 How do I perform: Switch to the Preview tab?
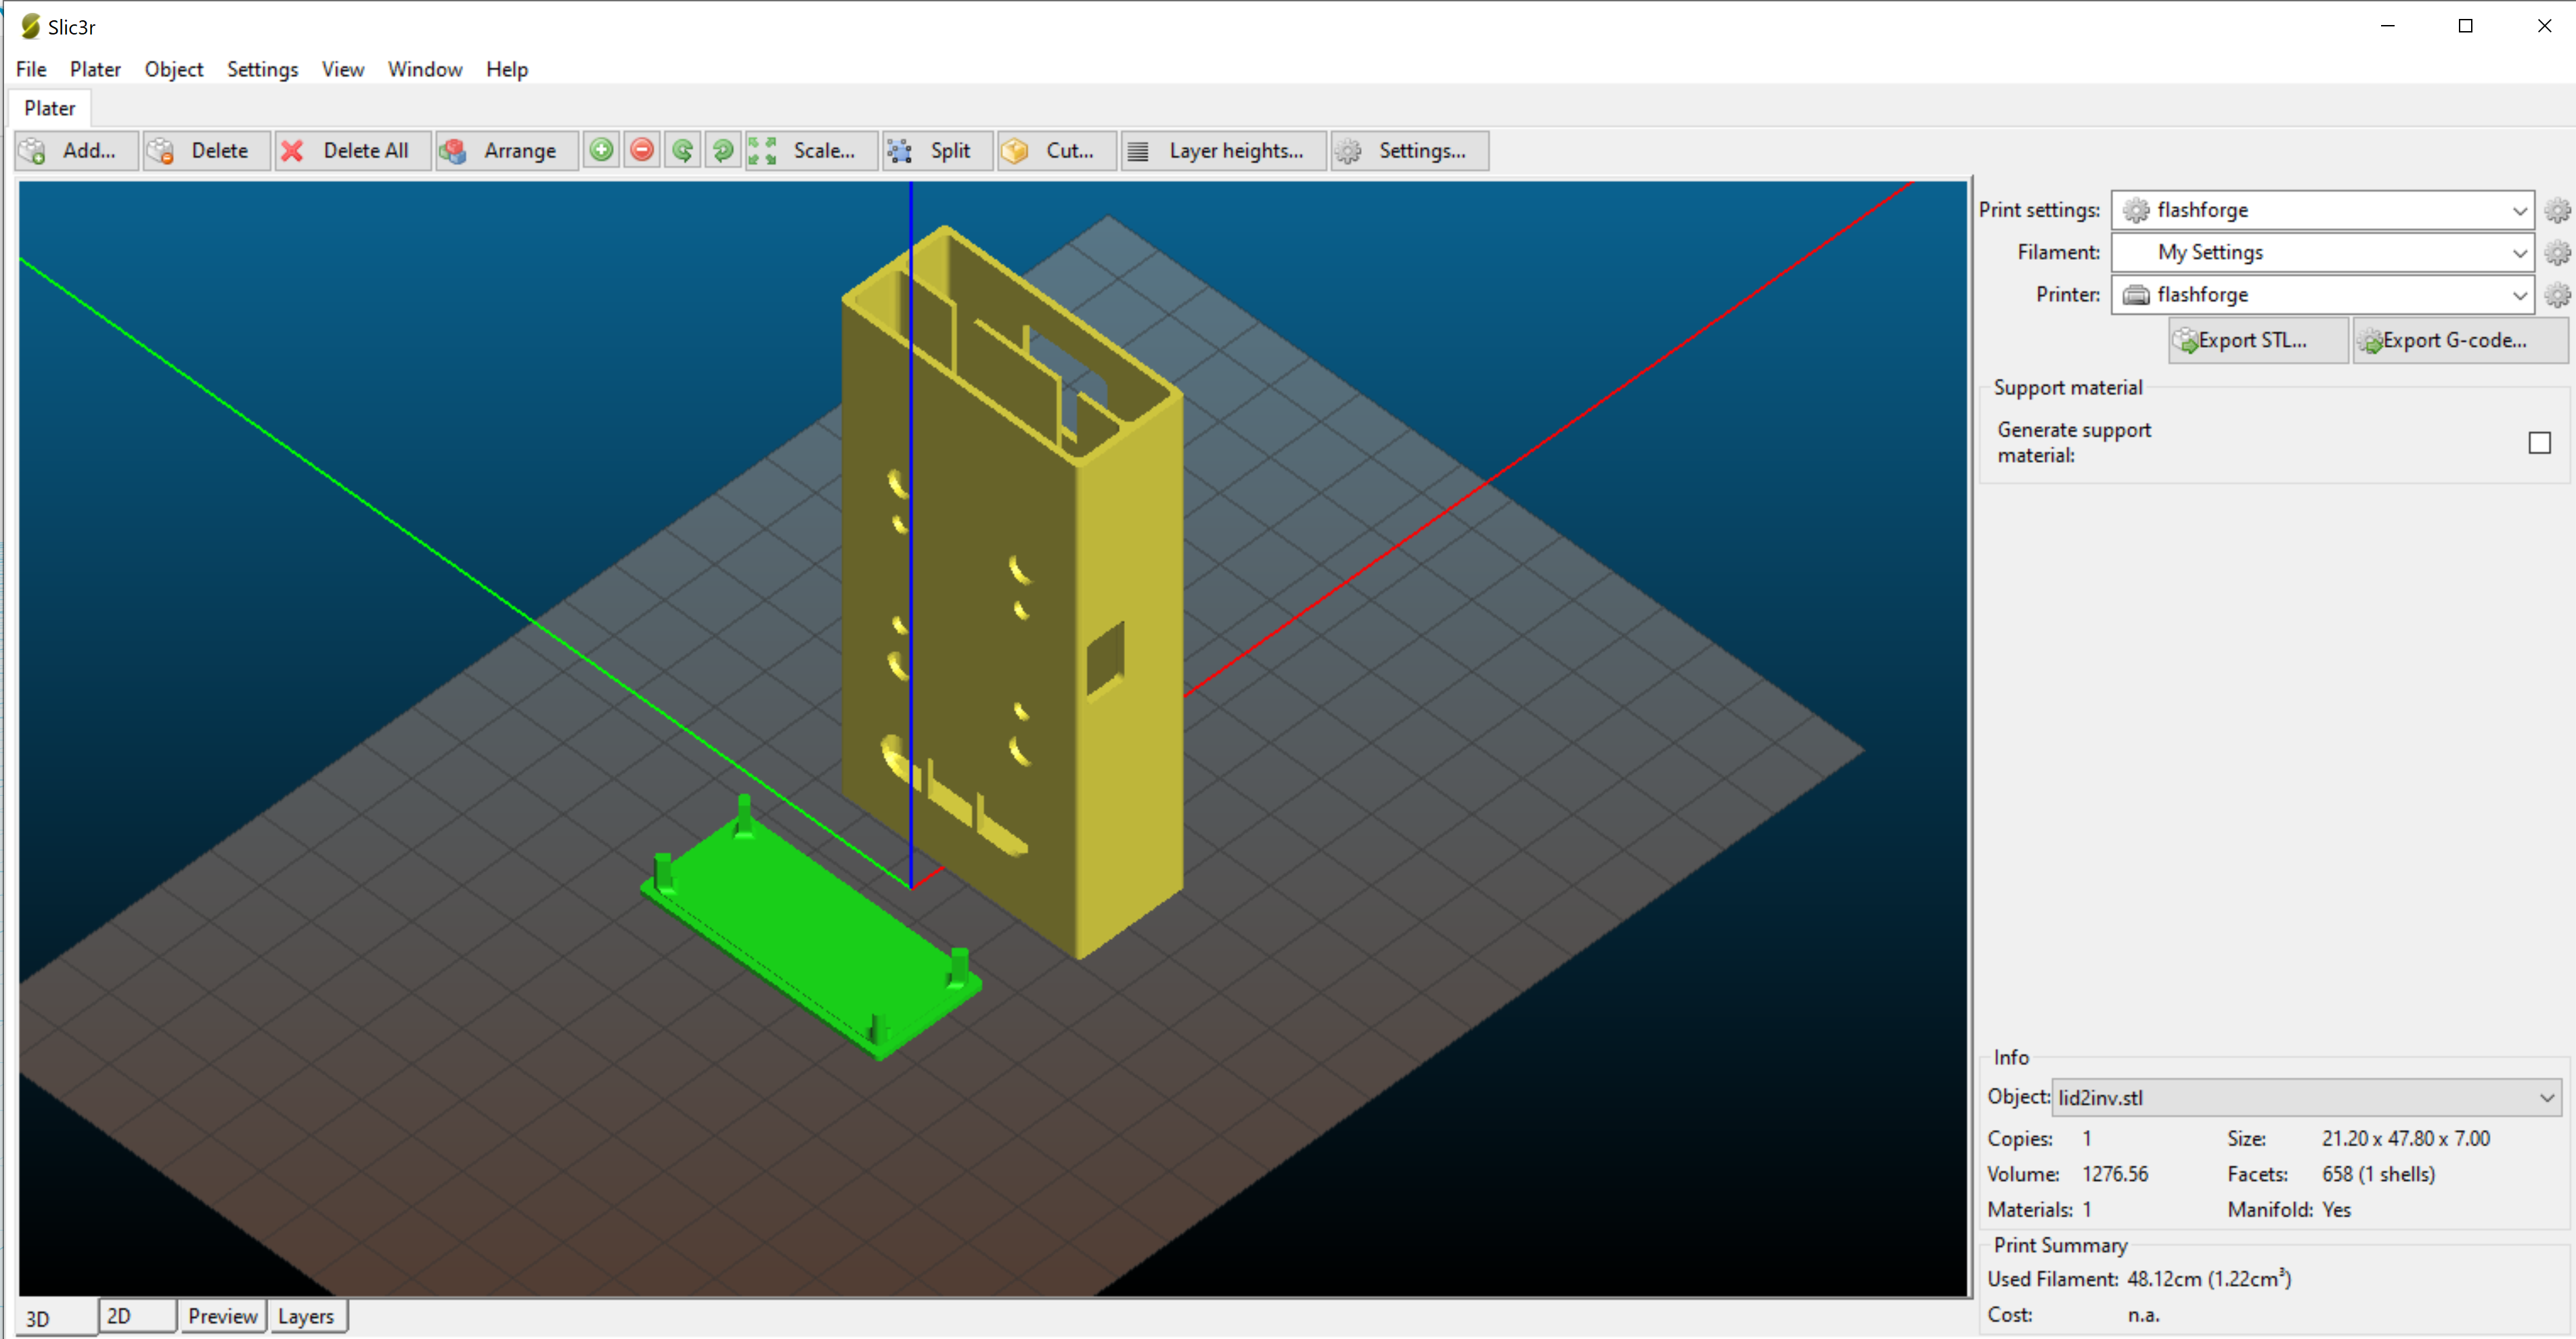(x=223, y=1316)
